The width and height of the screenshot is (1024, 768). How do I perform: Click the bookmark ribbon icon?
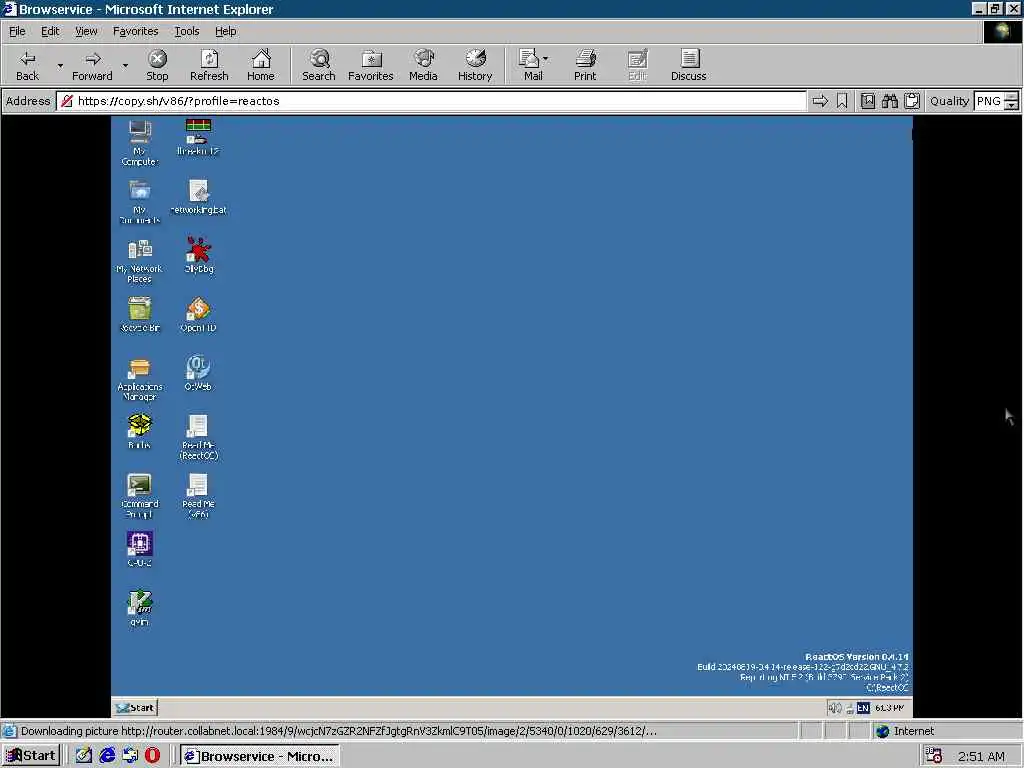(x=842, y=101)
